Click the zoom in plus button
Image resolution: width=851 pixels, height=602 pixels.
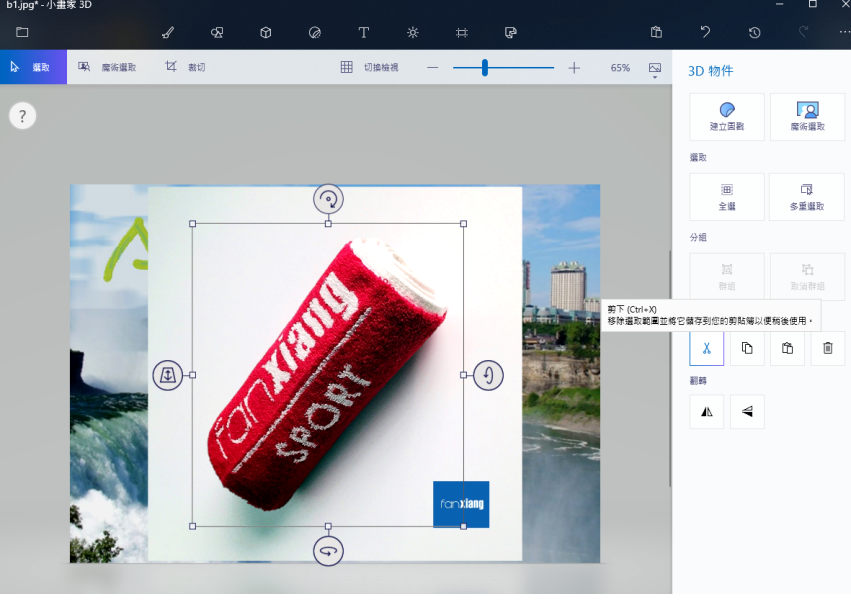coord(574,68)
